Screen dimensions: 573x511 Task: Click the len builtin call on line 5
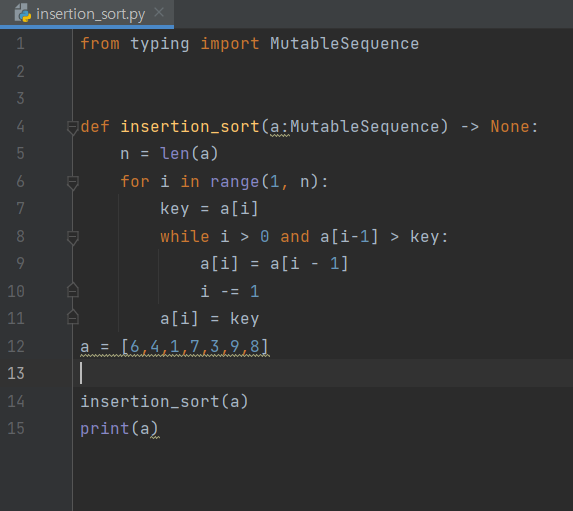174,154
